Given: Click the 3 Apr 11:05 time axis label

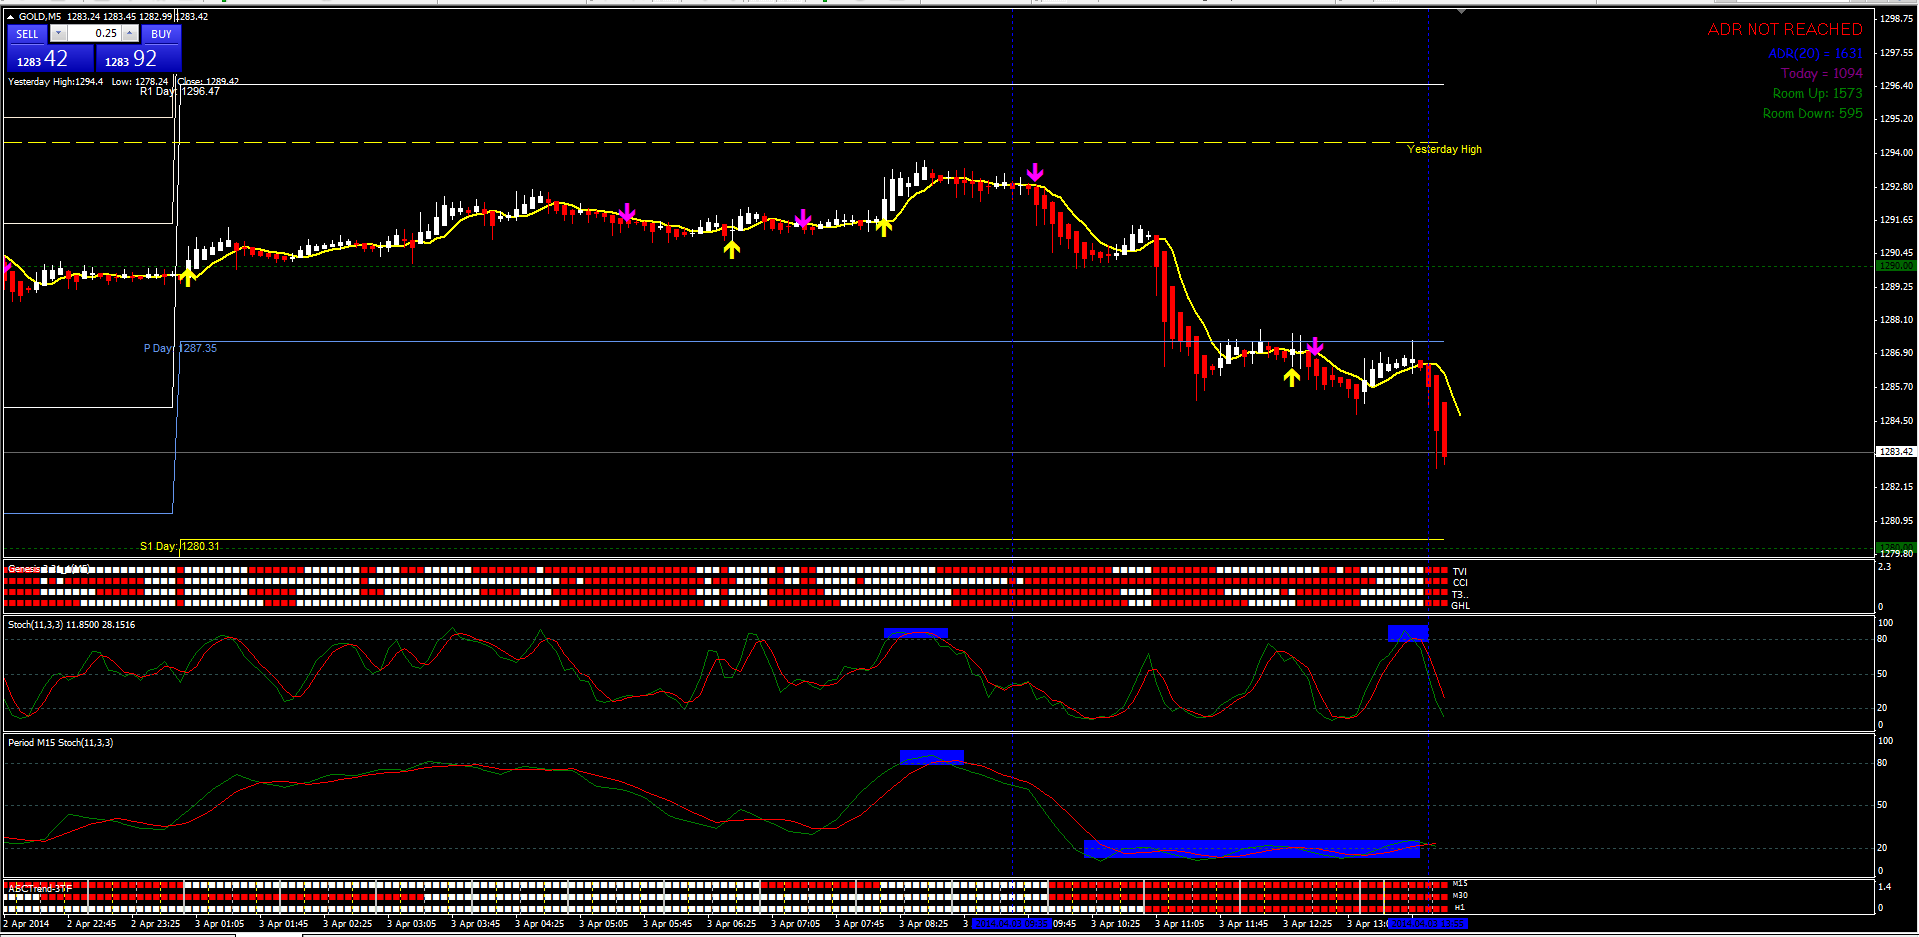Looking at the screenshot, I should [1179, 924].
